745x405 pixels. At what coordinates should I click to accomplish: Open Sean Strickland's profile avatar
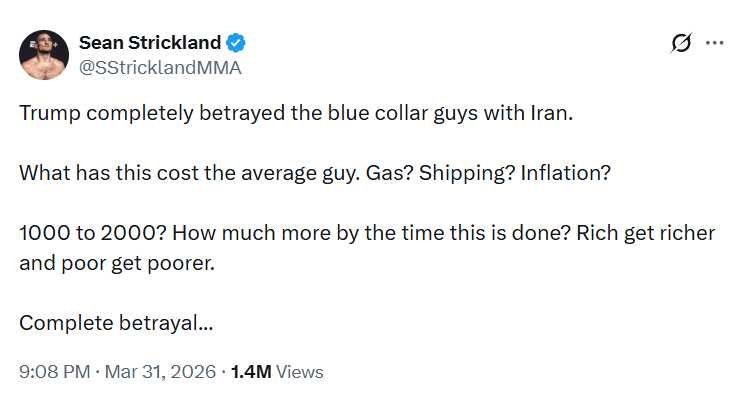[44, 55]
